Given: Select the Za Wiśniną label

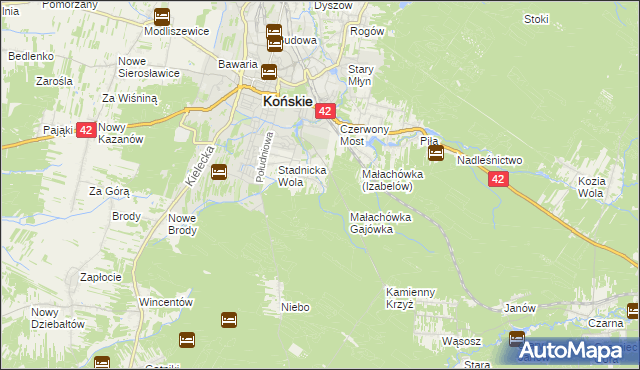Looking at the screenshot, I should click(x=129, y=98).
